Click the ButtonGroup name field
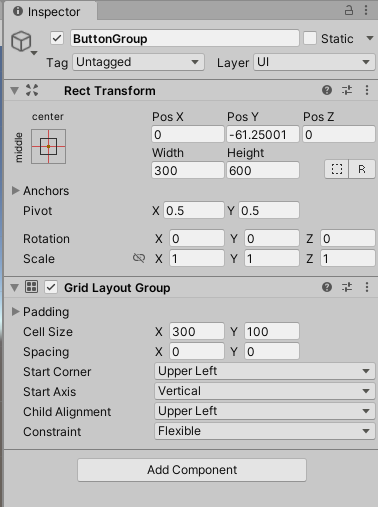This screenshot has width=378, height=507. click(x=185, y=38)
